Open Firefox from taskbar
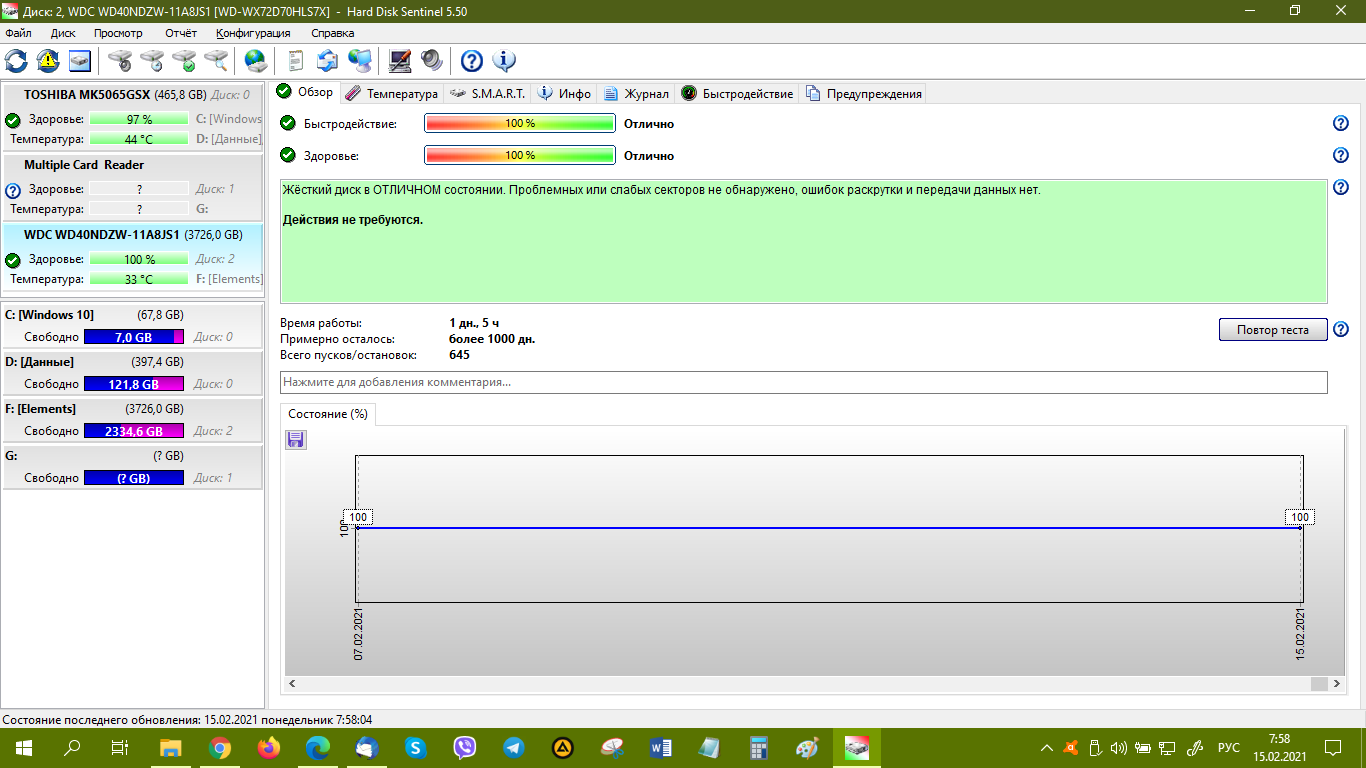1366x768 pixels. [269, 747]
